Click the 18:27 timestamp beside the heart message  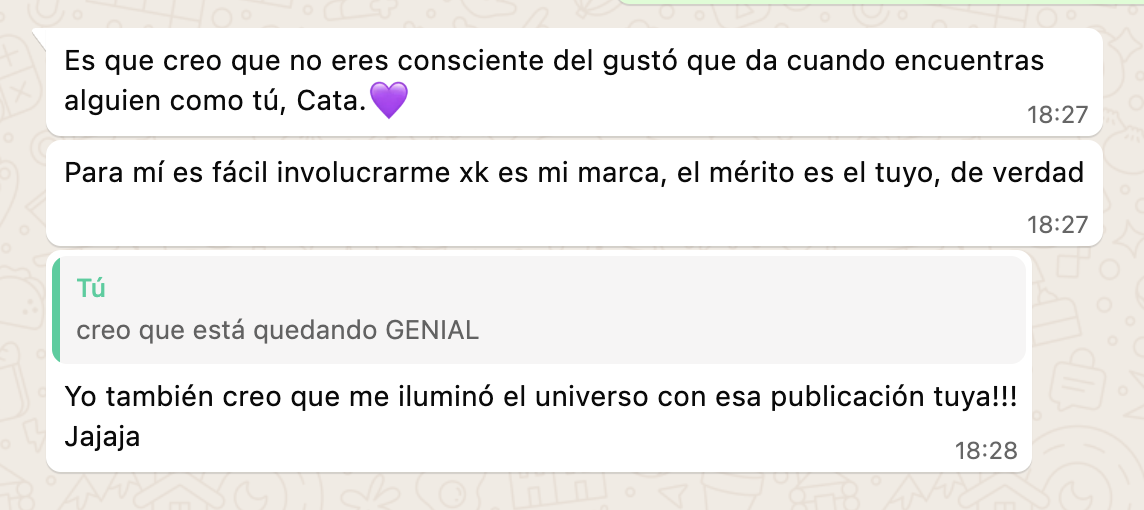(x=1057, y=115)
